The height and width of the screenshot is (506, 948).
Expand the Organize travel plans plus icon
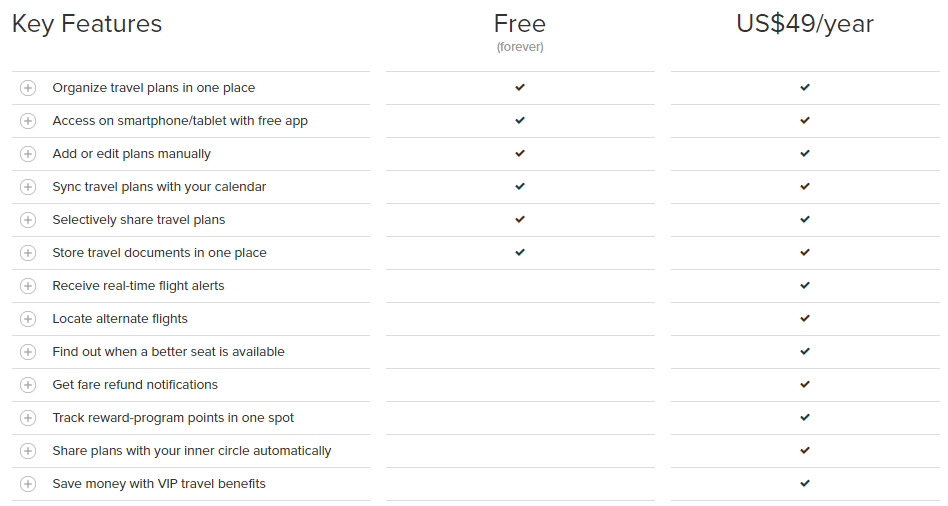click(x=28, y=88)
